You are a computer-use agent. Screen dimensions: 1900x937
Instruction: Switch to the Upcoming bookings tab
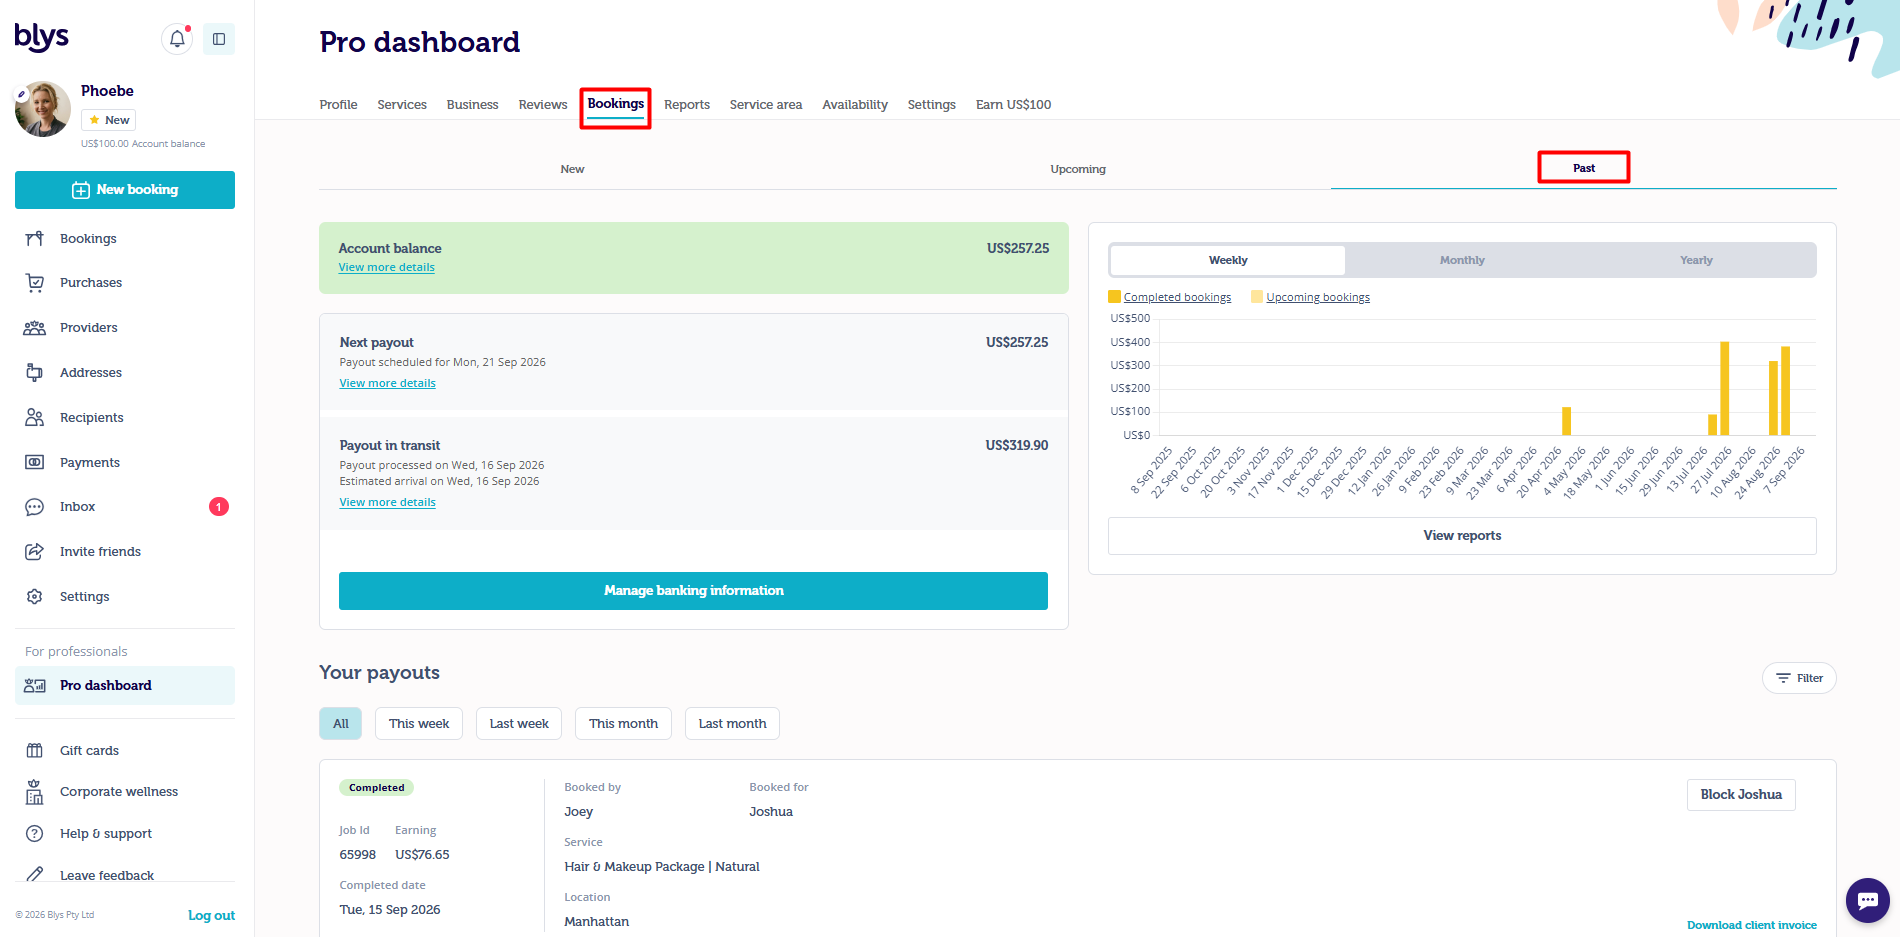tap(1078, 169)
